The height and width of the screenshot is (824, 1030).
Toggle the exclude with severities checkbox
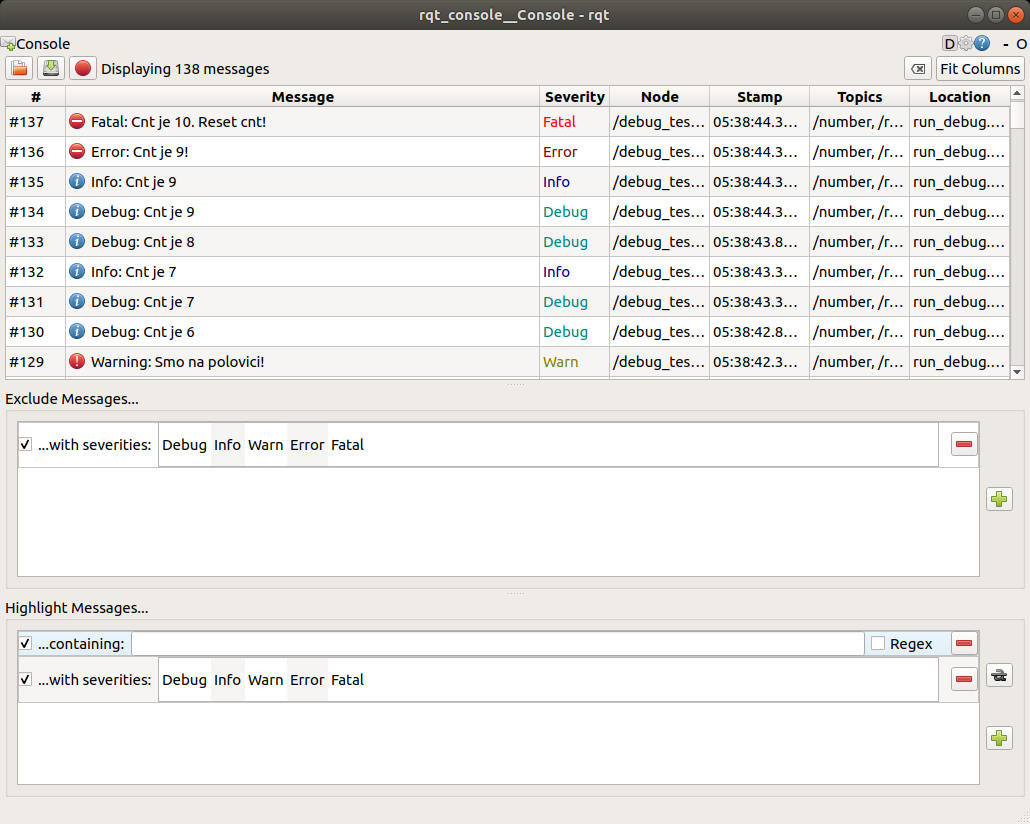(x=26, y=445)
